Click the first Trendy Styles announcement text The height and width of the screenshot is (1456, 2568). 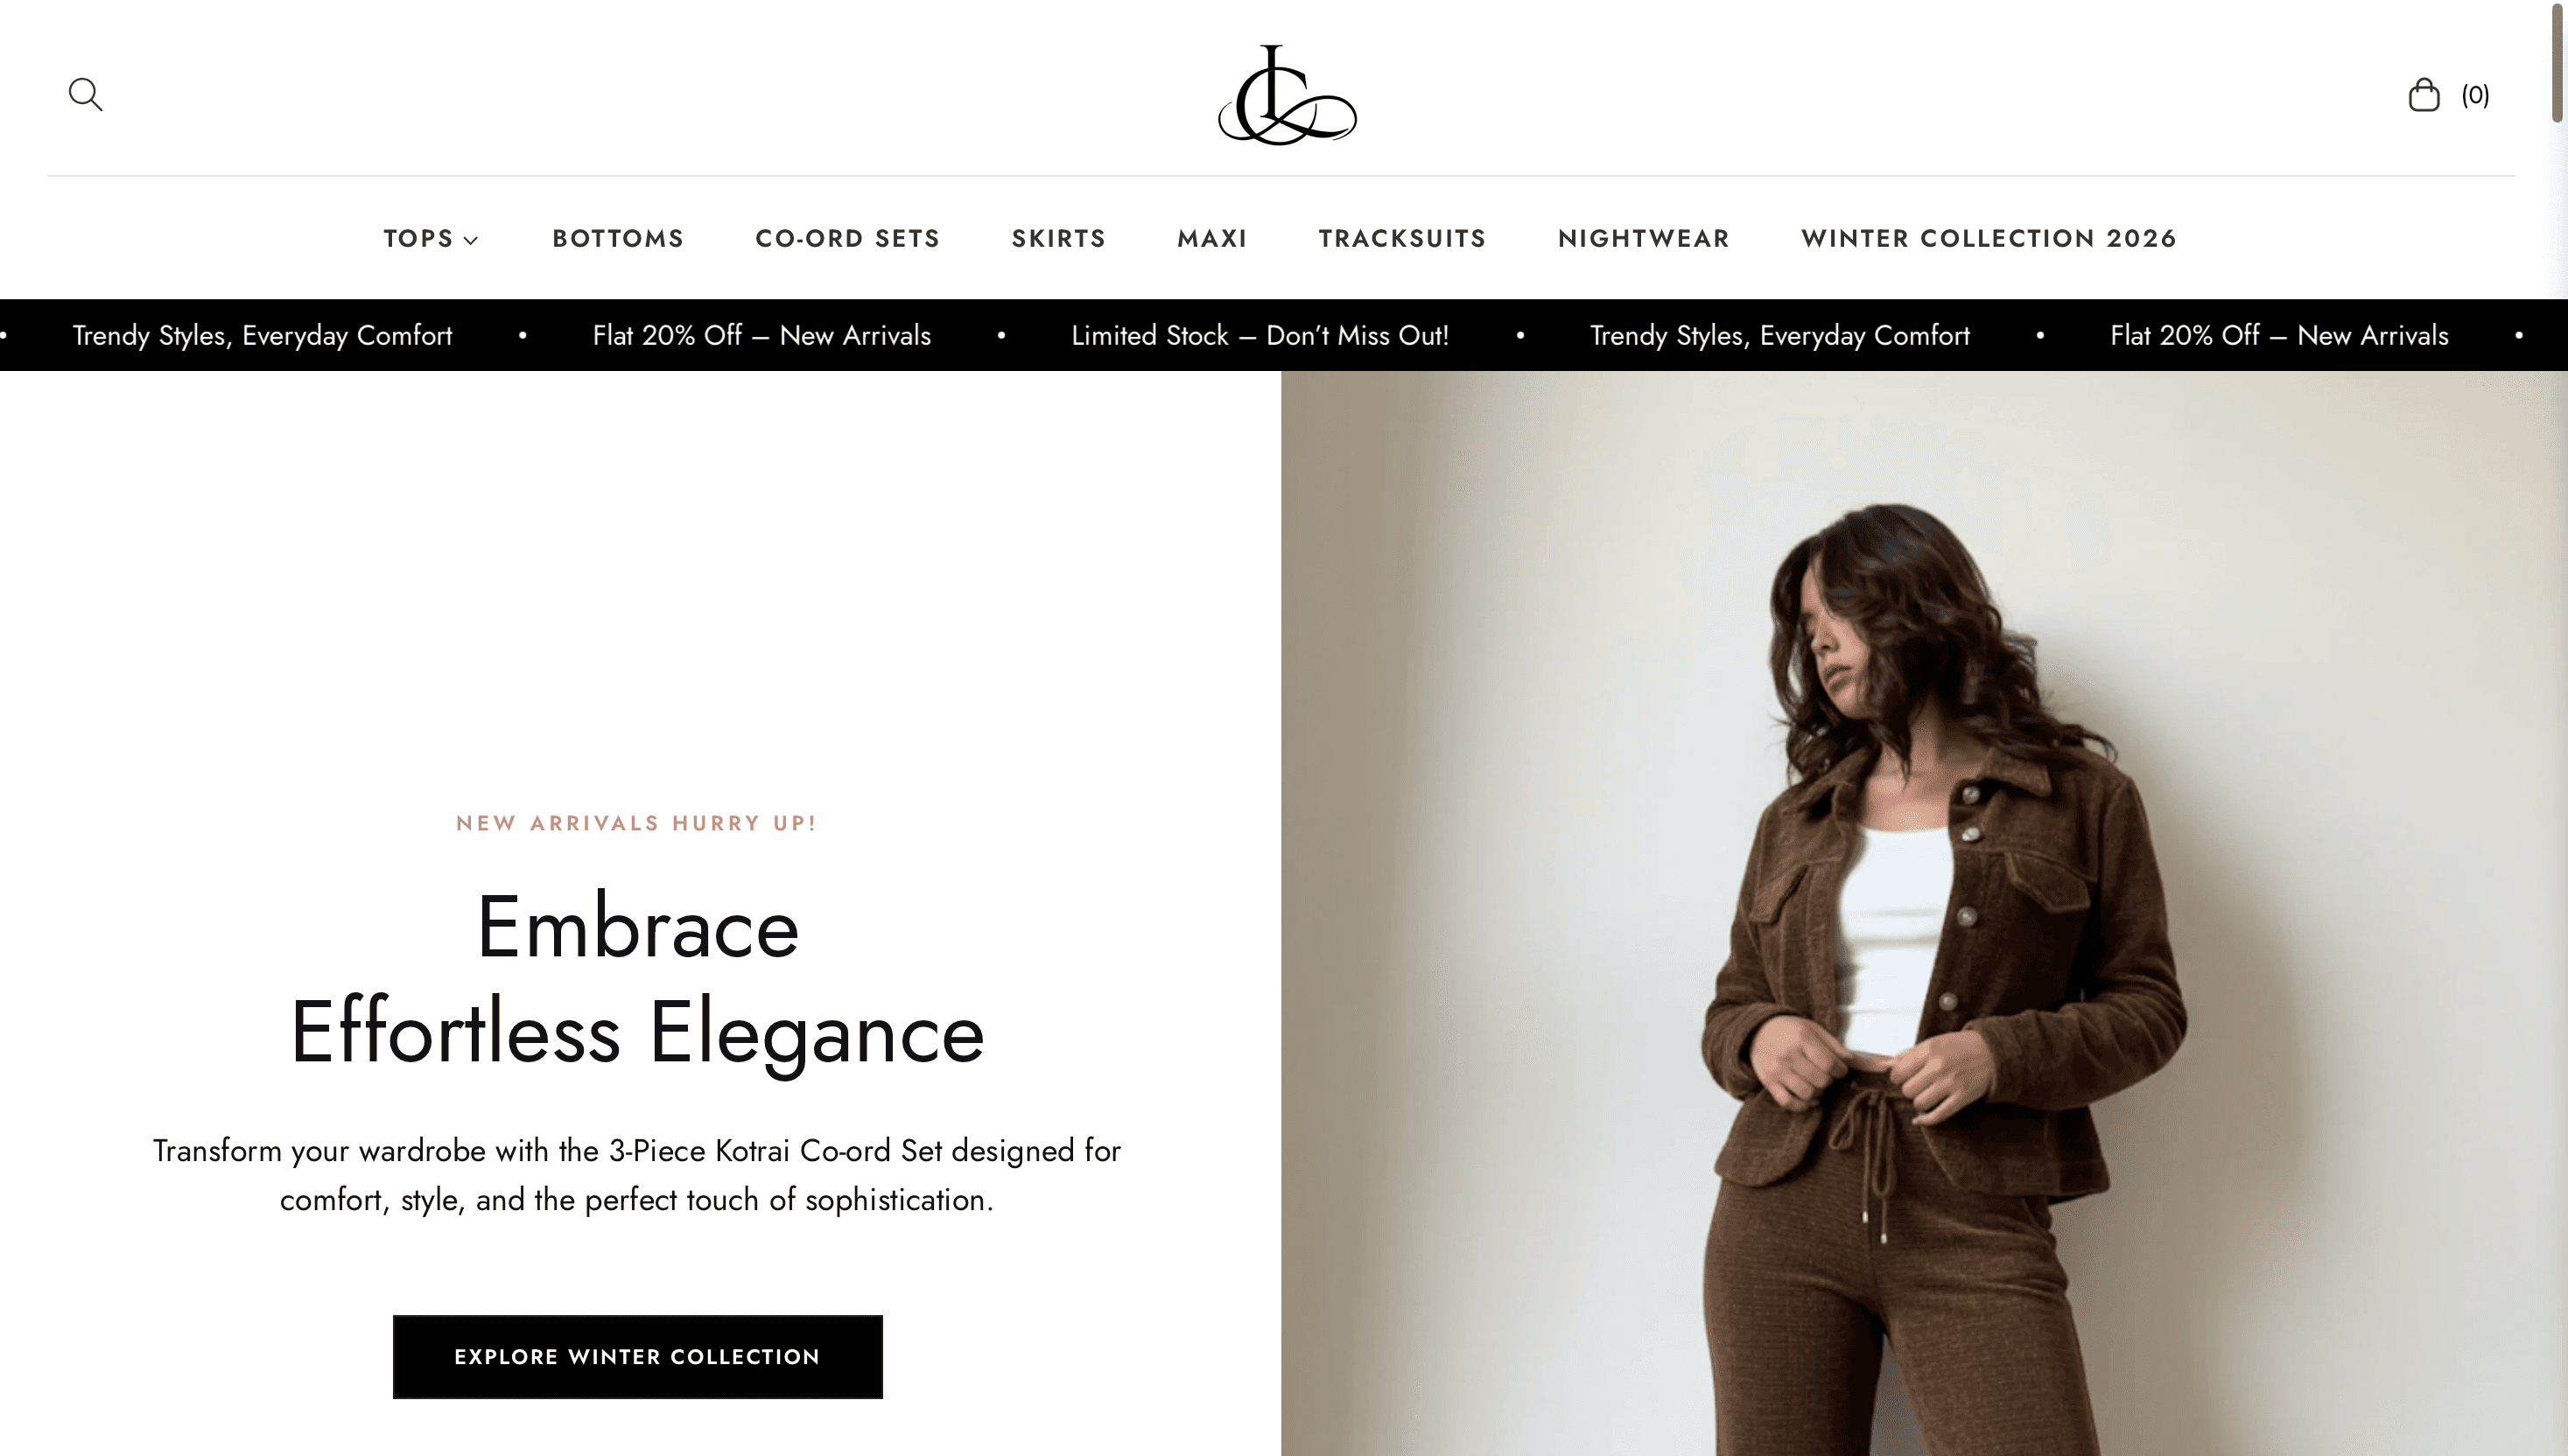[x=262, y=335]
